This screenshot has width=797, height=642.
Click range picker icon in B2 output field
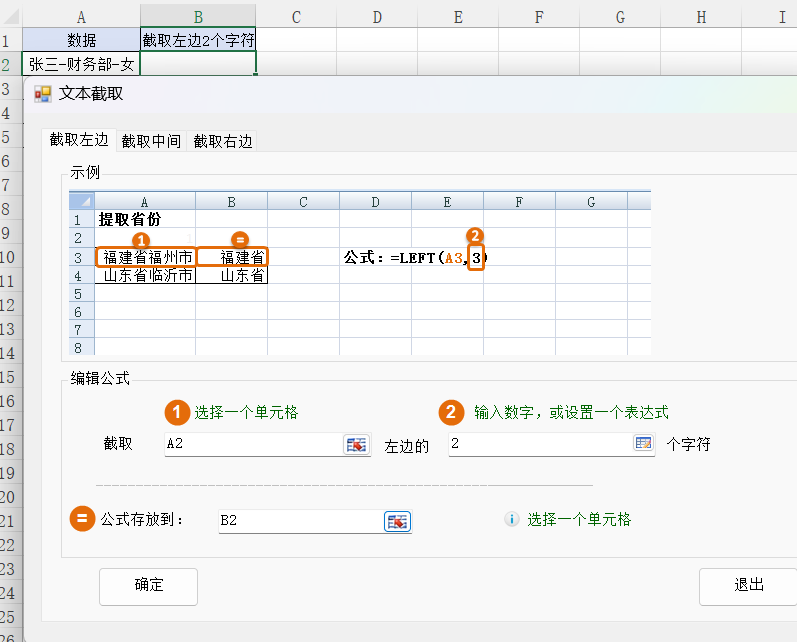click(397, 521)
